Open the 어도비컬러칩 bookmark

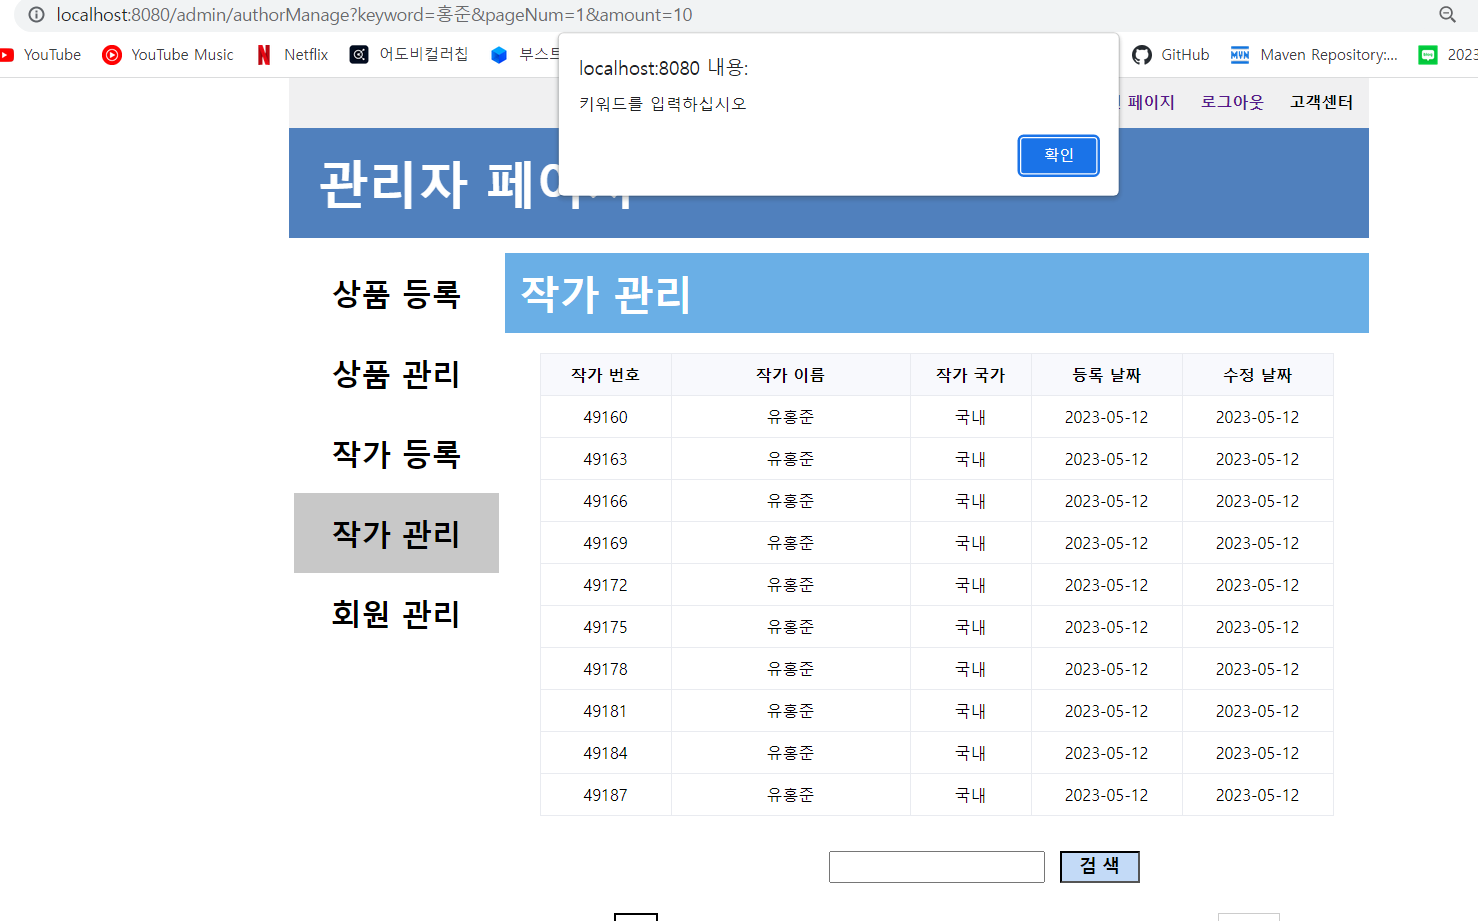click(x=409, y=55)
